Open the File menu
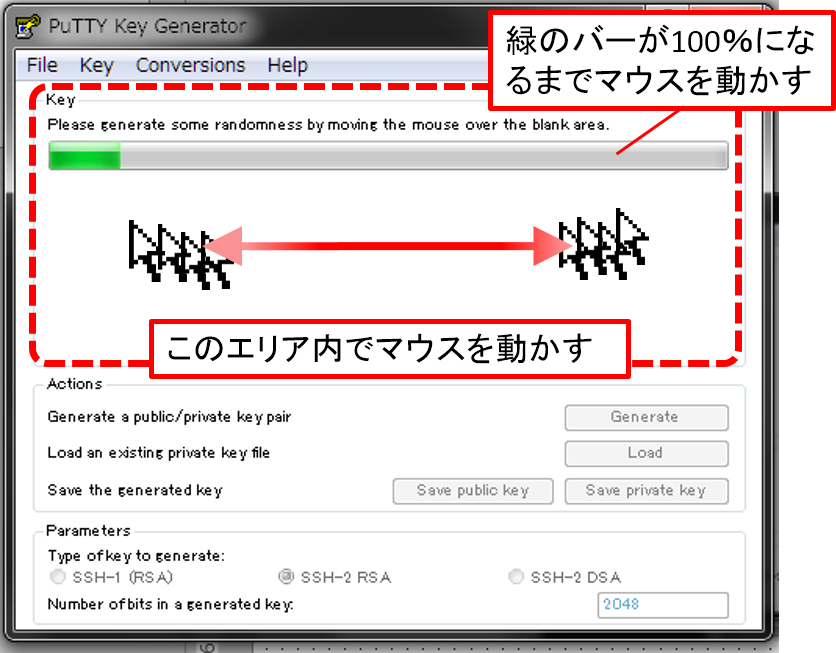Image resolution: width=836 pixels, height=653 pixels. click(42, 65)
